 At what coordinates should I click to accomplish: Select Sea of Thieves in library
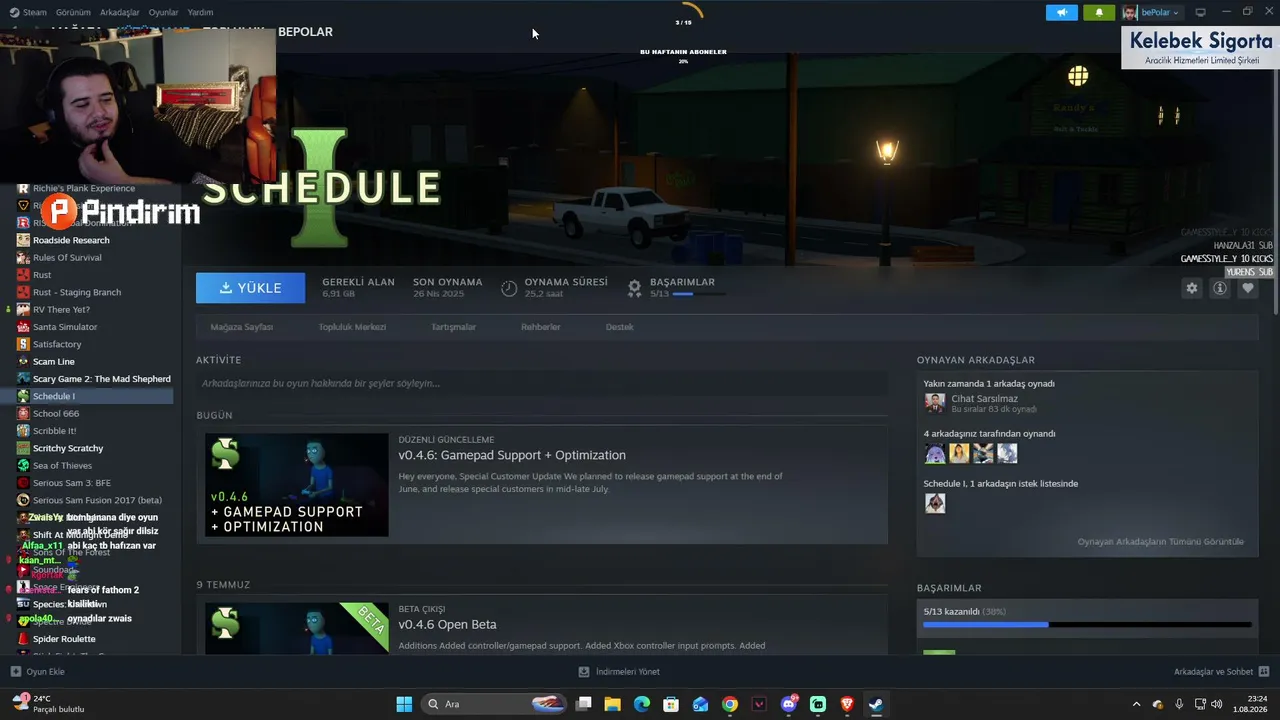pyautogui.click(x=62, y=466)
